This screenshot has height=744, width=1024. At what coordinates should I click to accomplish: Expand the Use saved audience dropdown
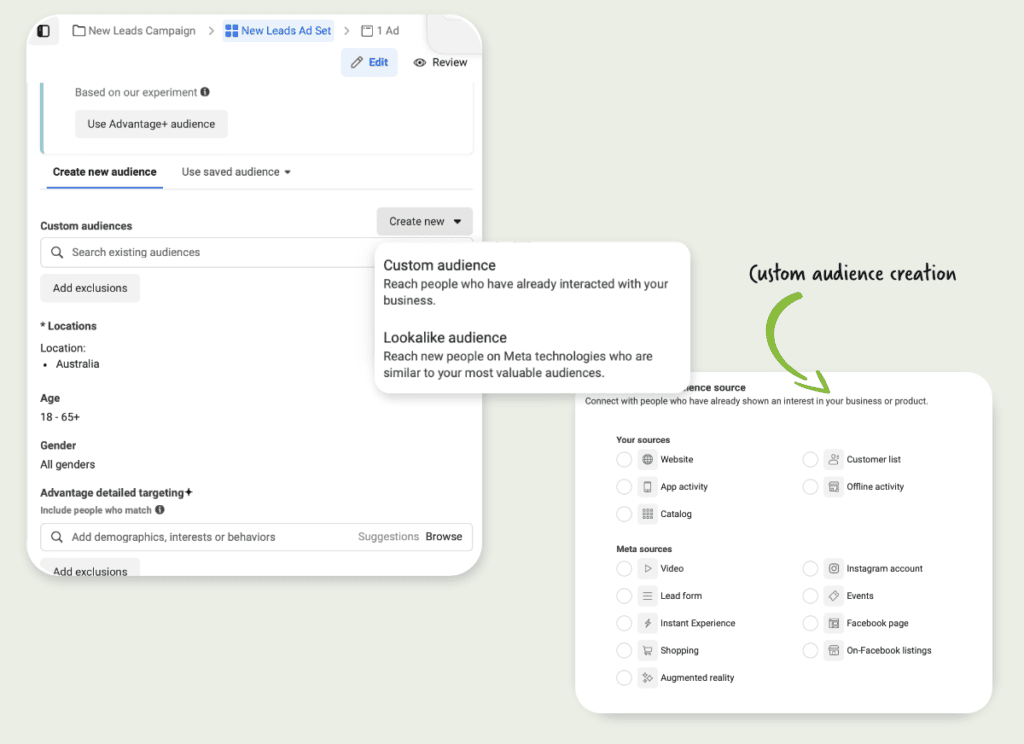(236, 172)
